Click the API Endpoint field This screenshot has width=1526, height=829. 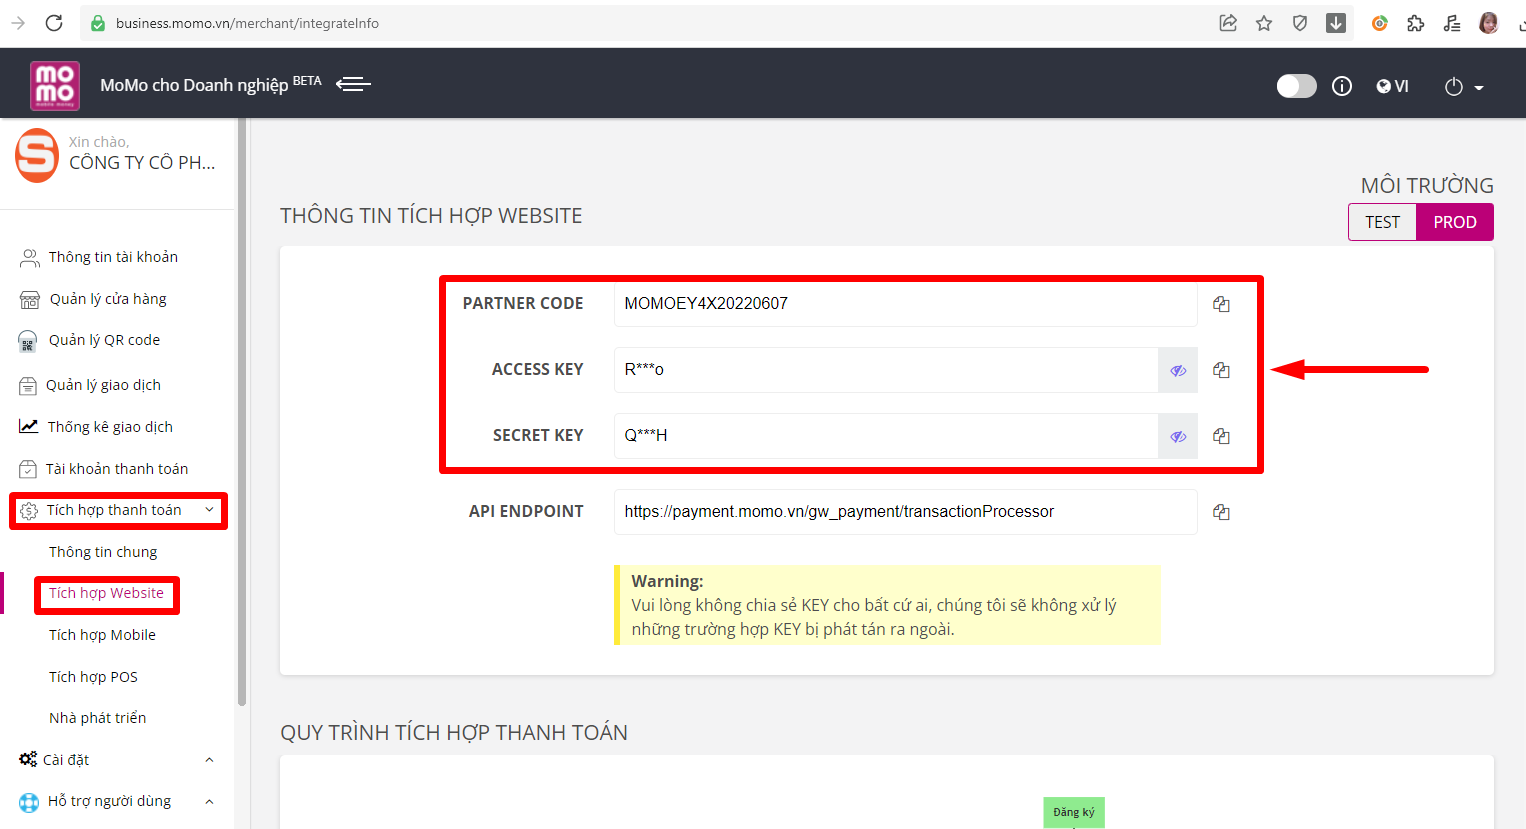[x=905, y=512]
